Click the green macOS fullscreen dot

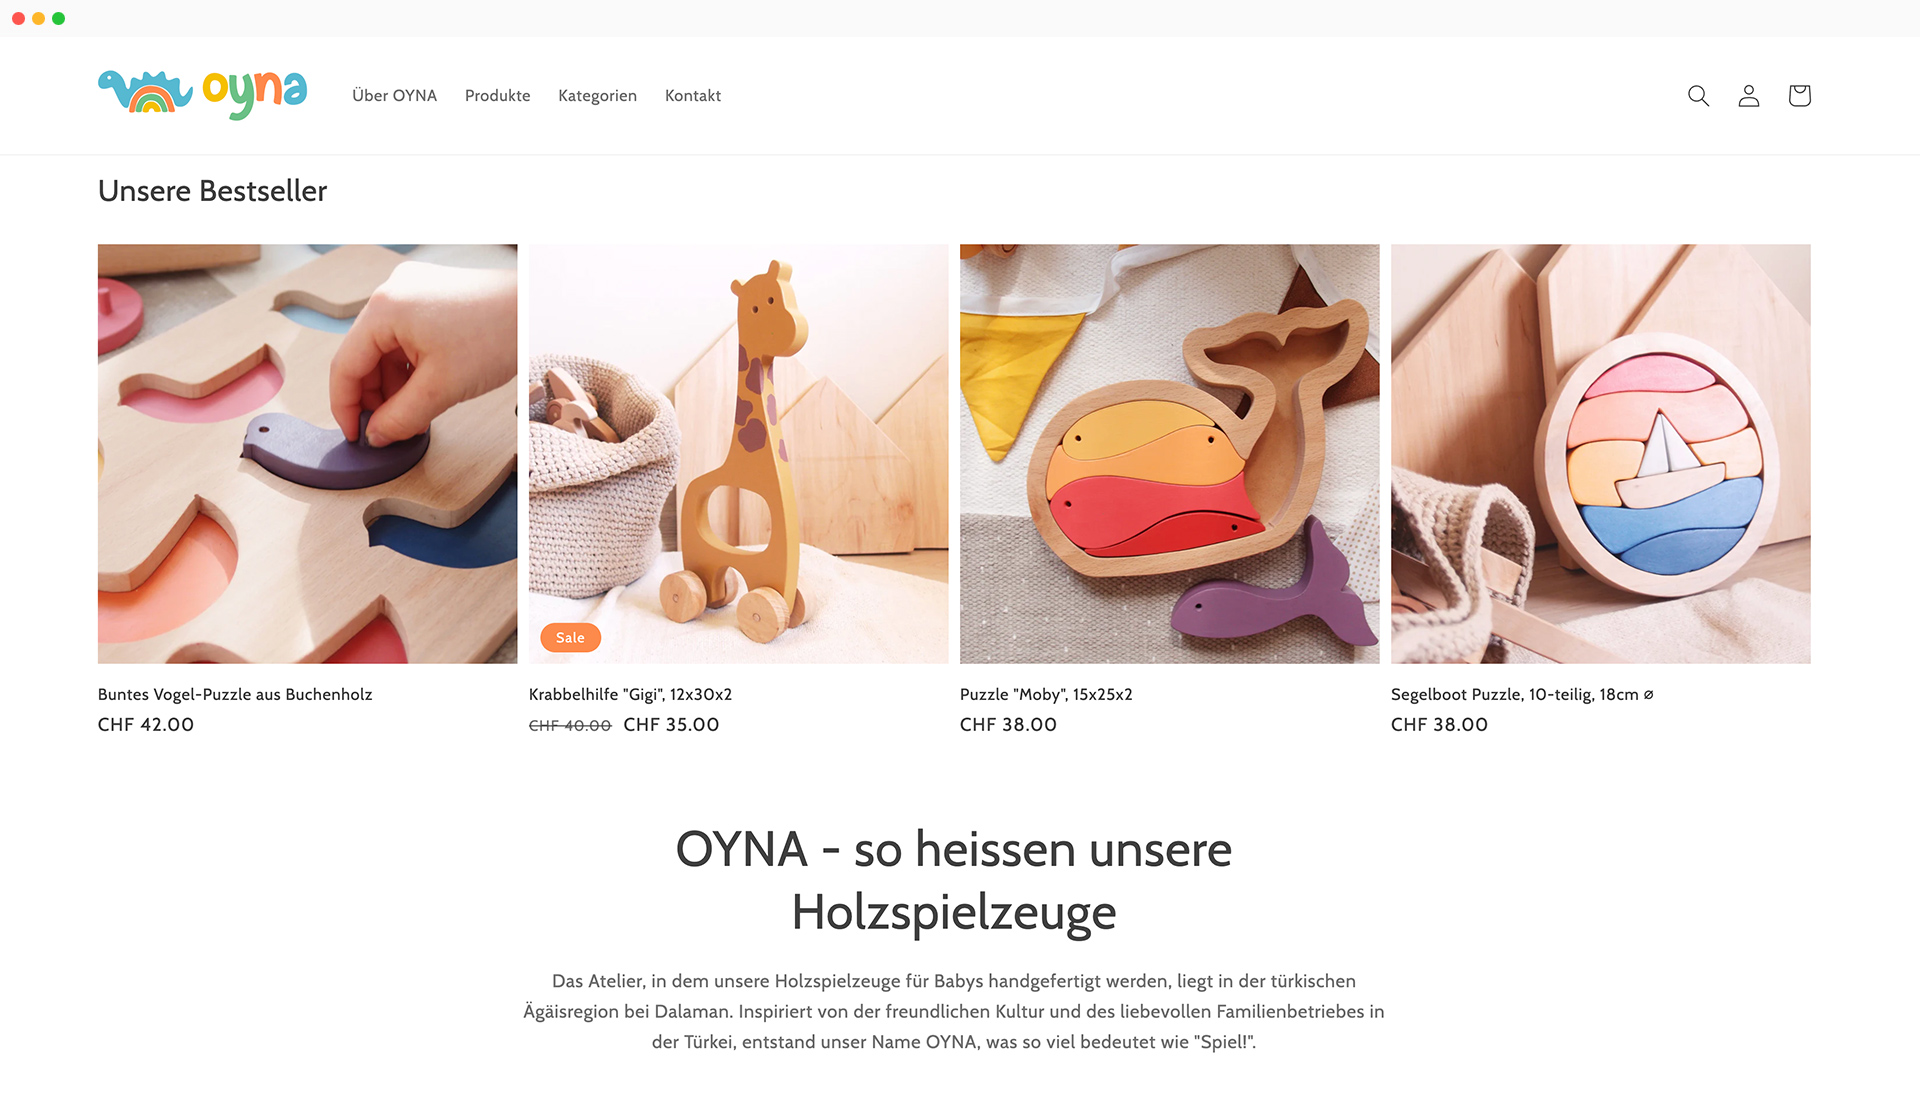(58, 18)
